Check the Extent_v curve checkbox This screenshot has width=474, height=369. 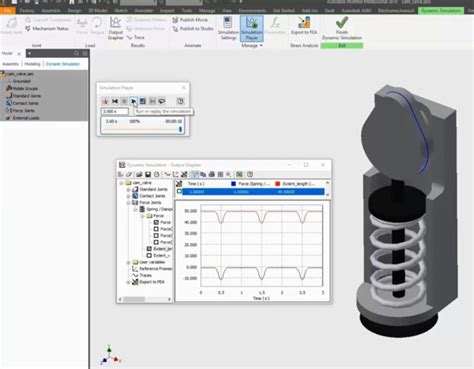(149, 255)
